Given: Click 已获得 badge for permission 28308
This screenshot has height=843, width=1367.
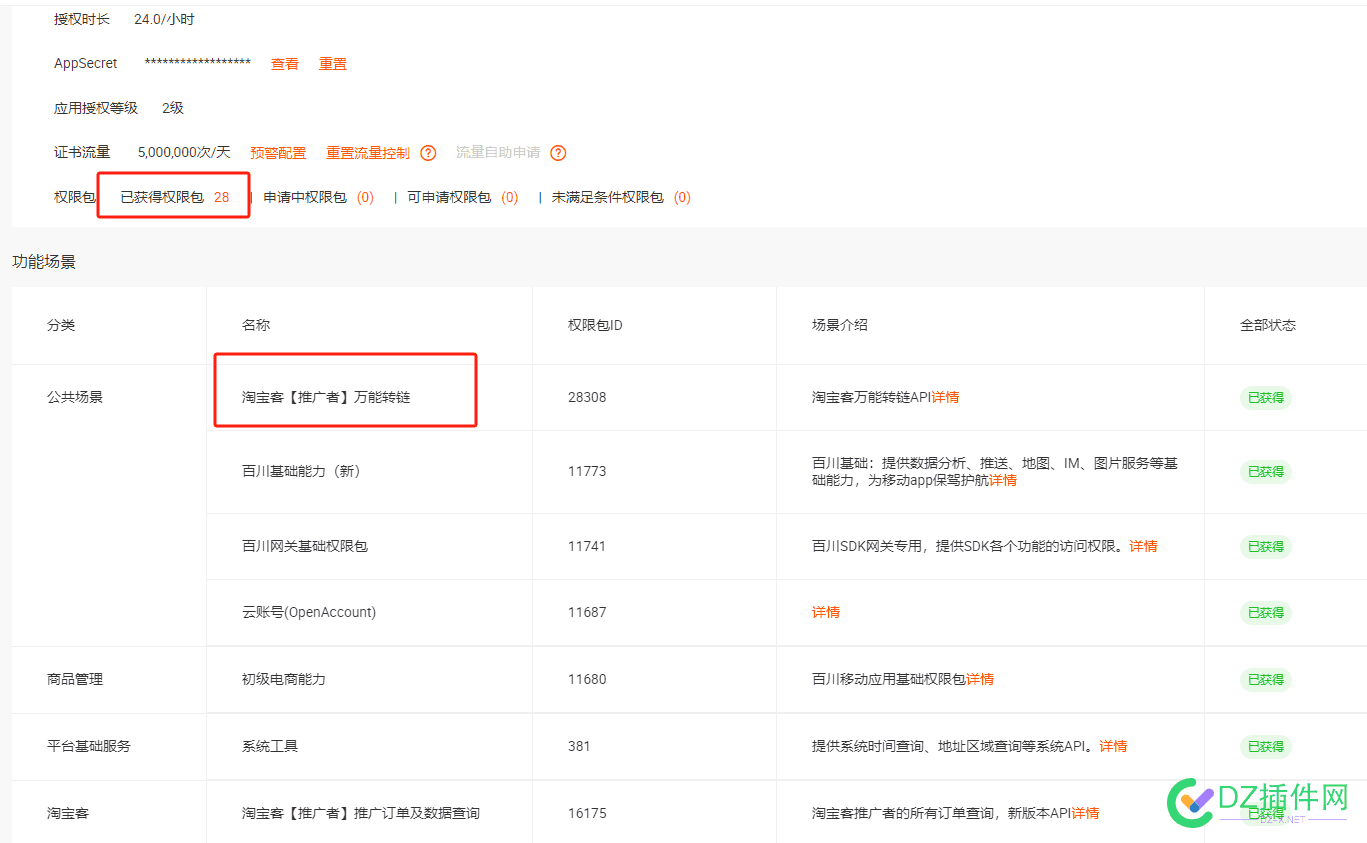Looking at the screenshot, I should [x=1266, y=398].
